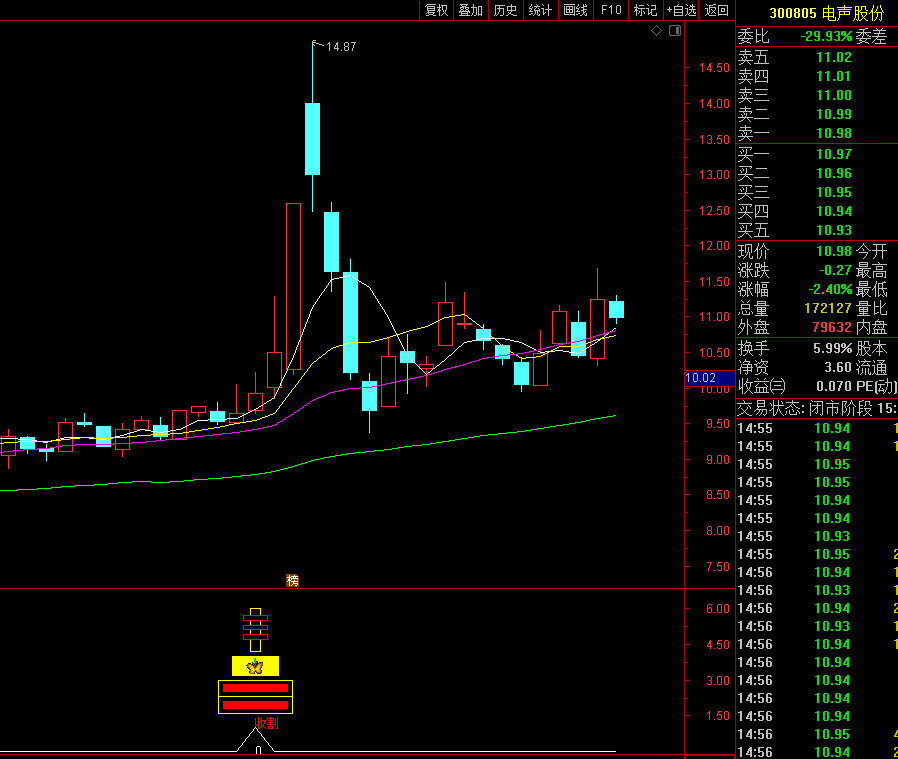Select the 画线 drawing tool
898x759 pixels.
click(576, 10)
